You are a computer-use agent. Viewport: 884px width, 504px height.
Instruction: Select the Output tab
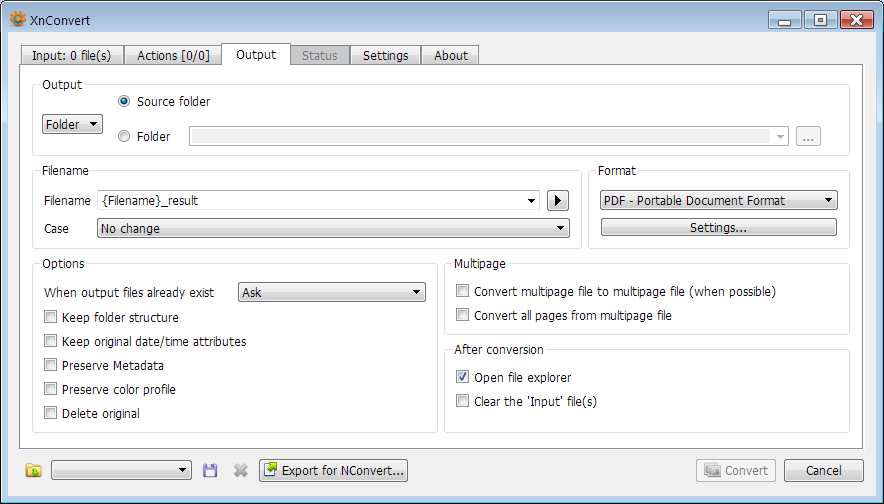[256, 54]
